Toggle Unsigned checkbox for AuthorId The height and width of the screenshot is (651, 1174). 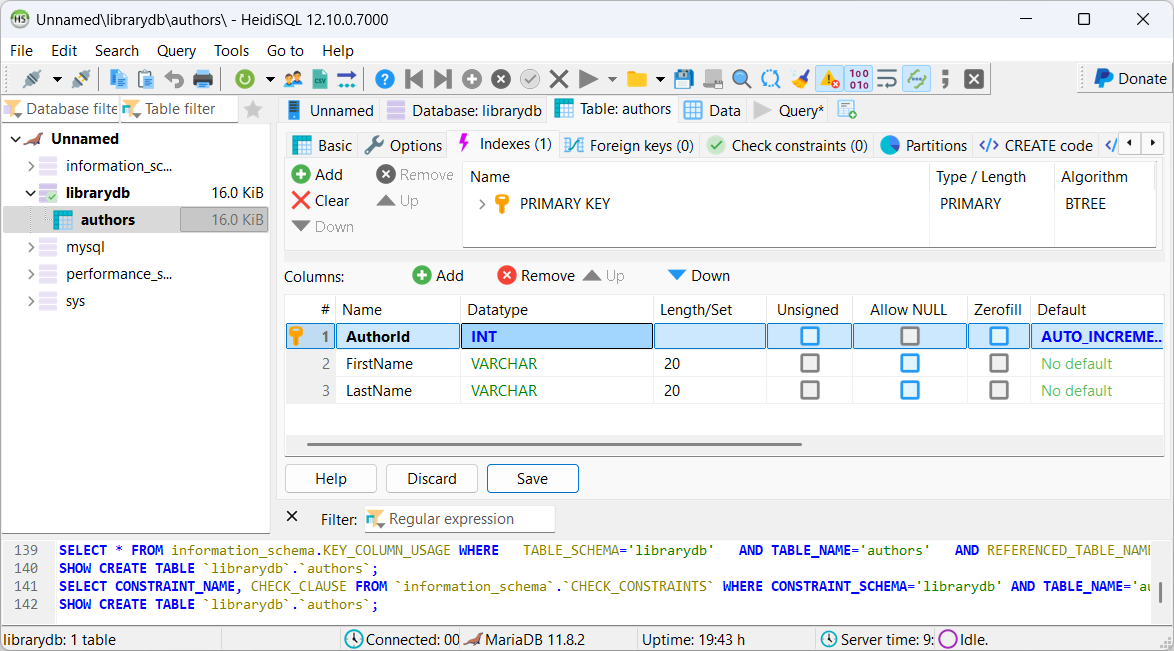click(x=809, y=337)
